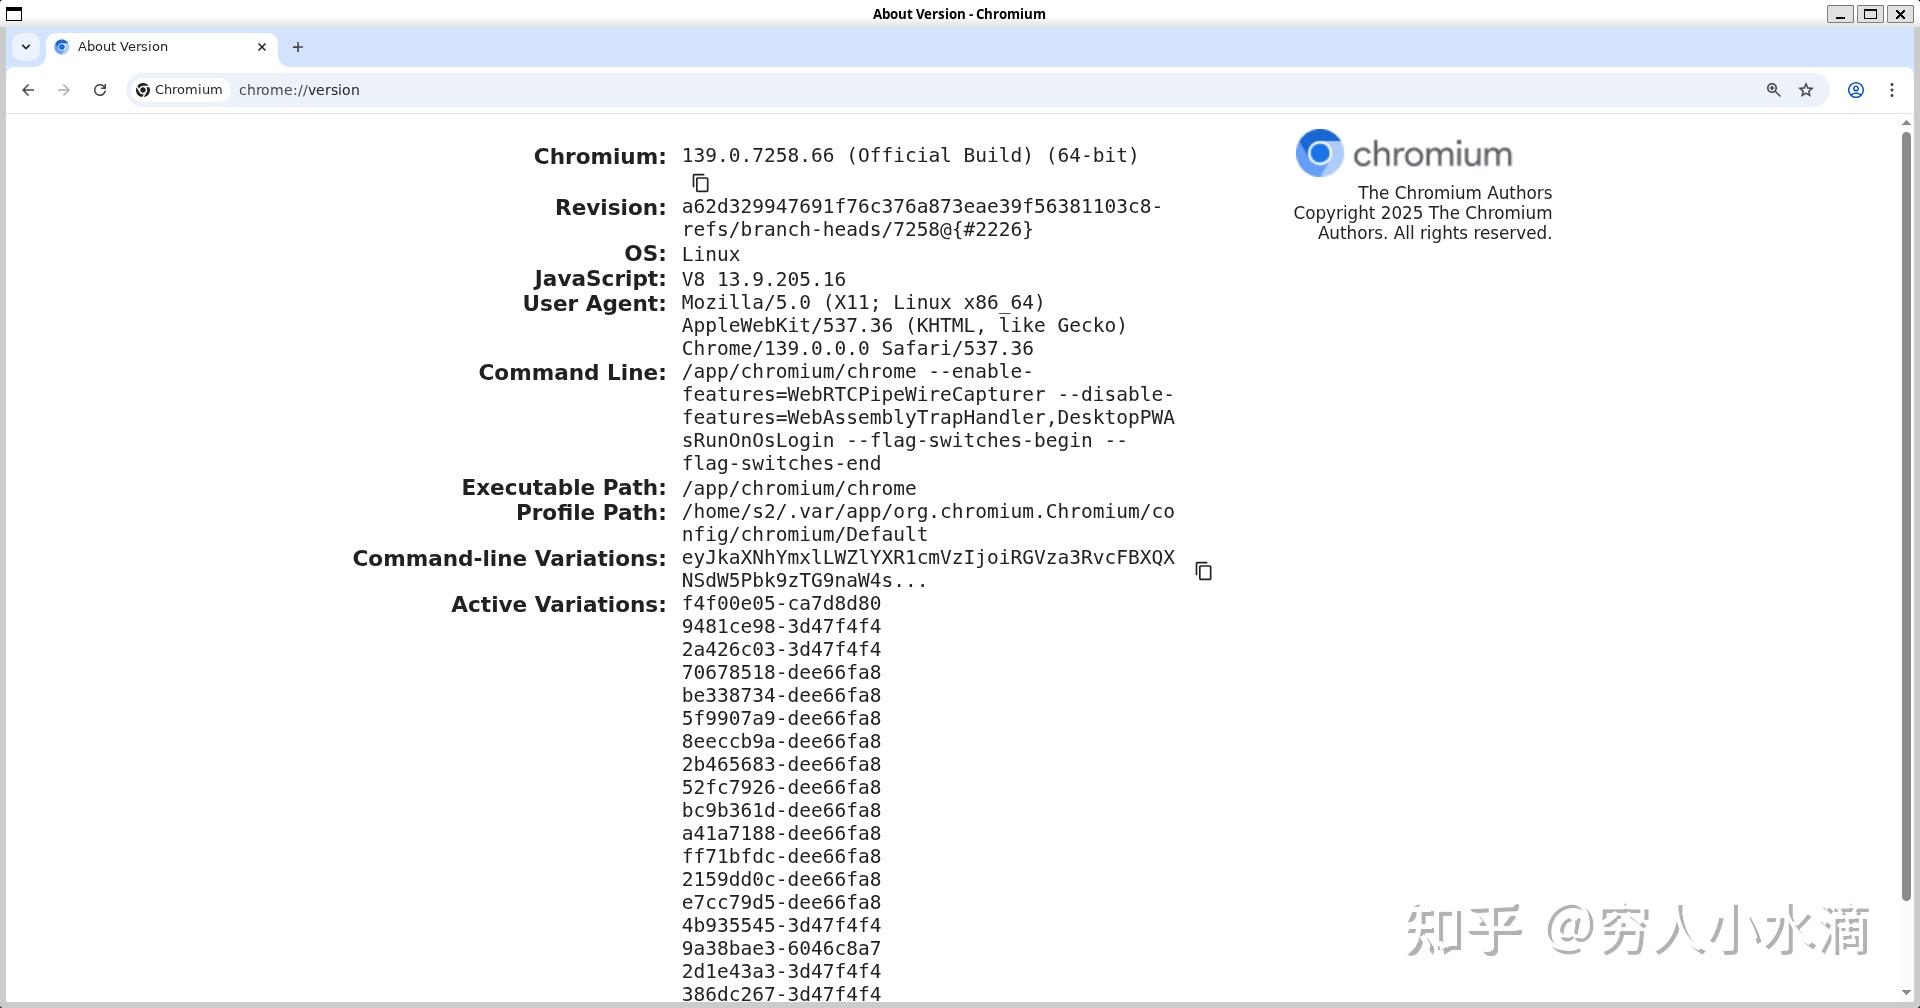Click the page reload icon
This screenshot has width=1920, height=1008.
[x=100, y=90]
